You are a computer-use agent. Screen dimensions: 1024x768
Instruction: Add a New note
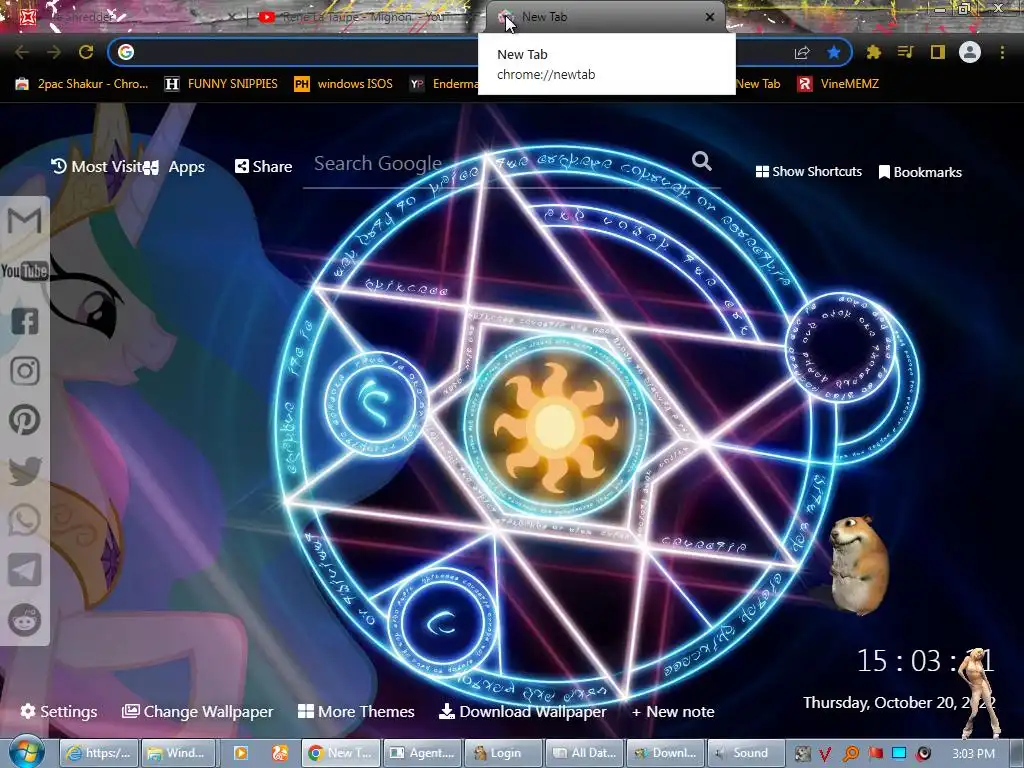[x=673, y=711]
